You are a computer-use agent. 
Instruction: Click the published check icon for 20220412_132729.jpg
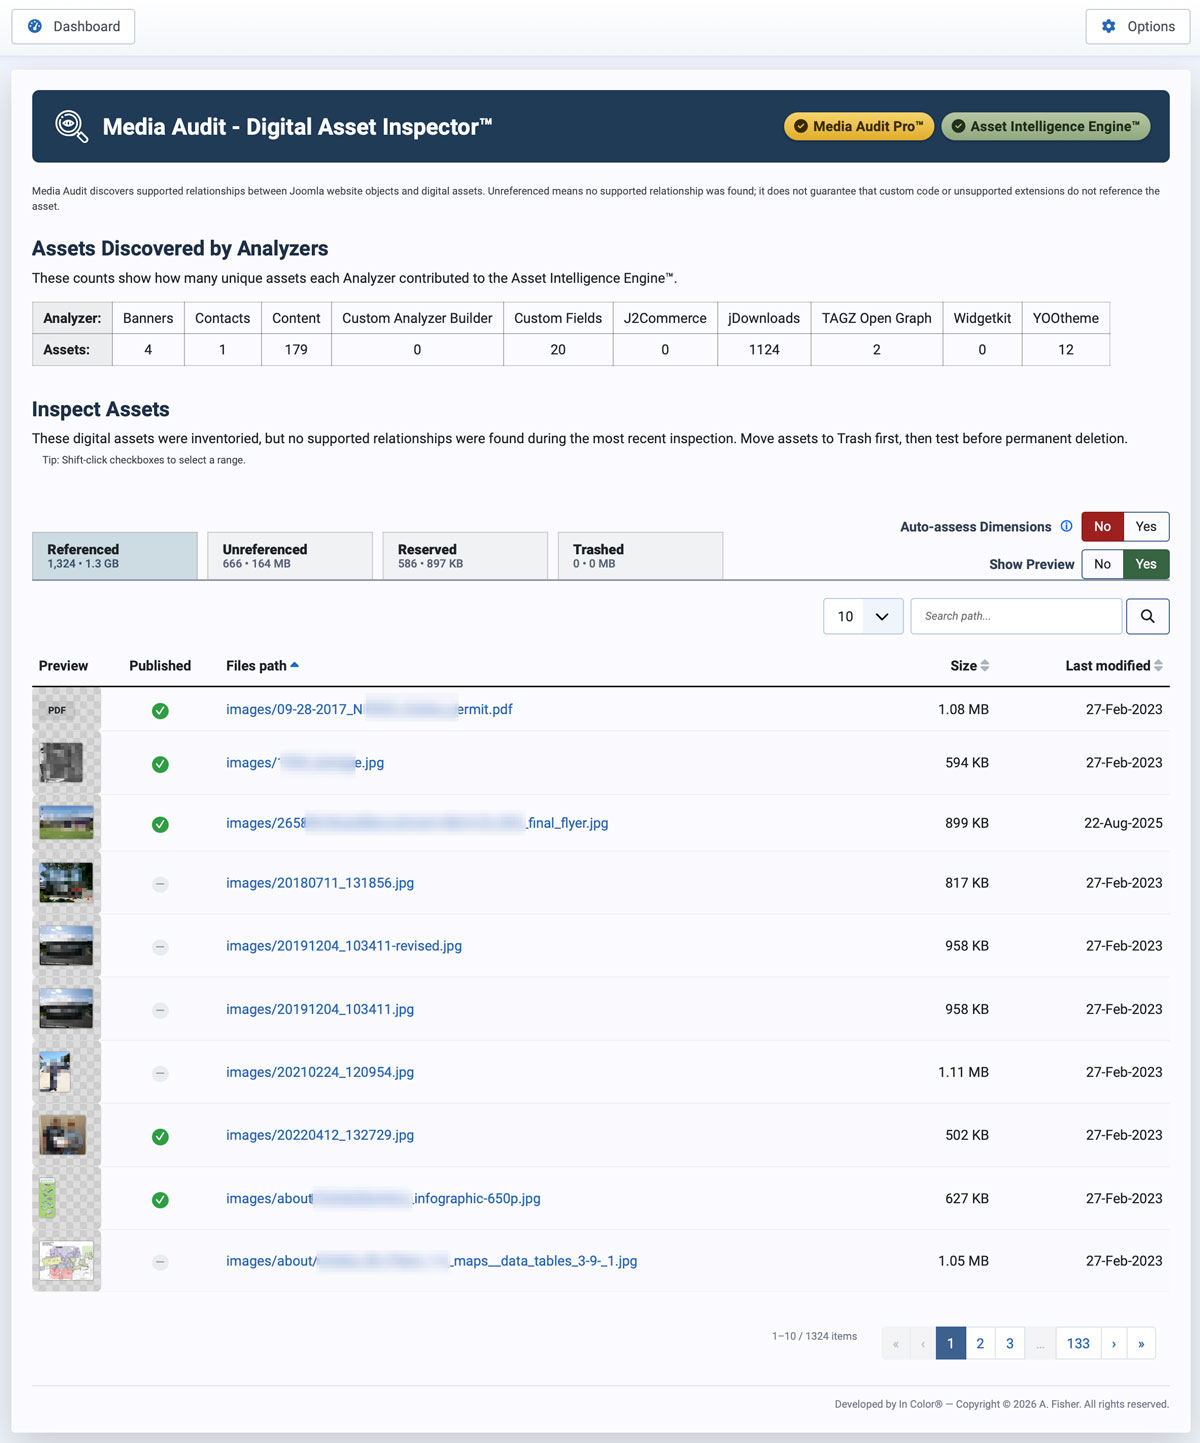point(160,1137)
